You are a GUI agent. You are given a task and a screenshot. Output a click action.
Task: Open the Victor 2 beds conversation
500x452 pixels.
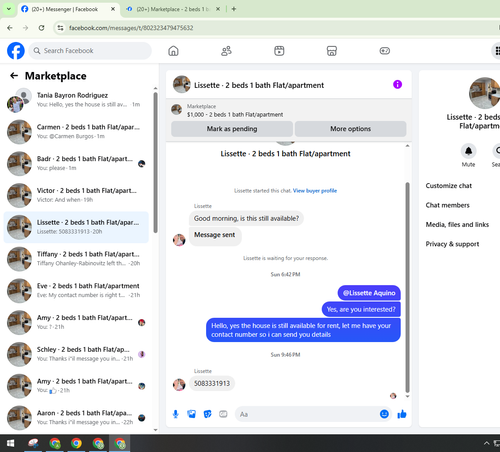76,195
